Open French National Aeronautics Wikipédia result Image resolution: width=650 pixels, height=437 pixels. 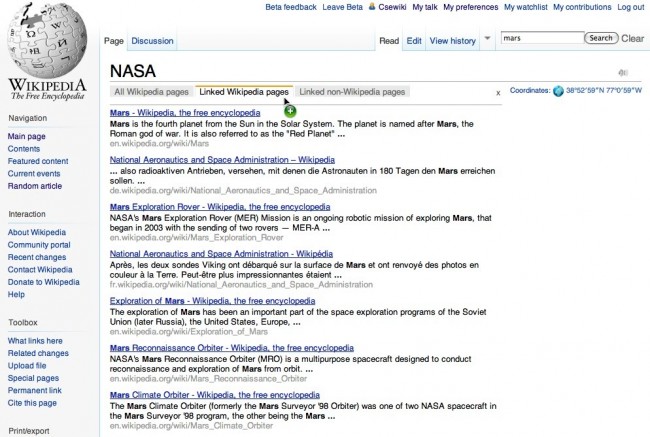pyautogui.click(x=221, y=254)
